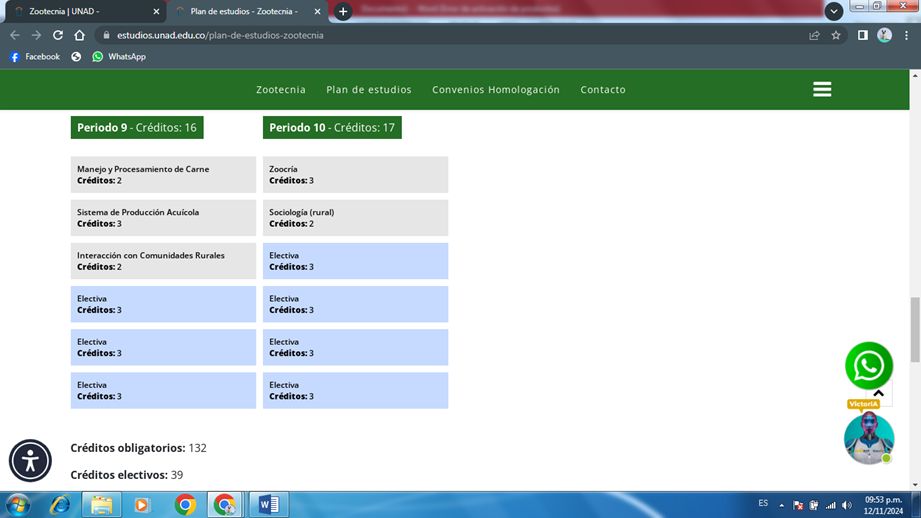Viewport: 921px width, 518px height.
Task: Open the Word icon in the taskbar
Action: [268, 505]
